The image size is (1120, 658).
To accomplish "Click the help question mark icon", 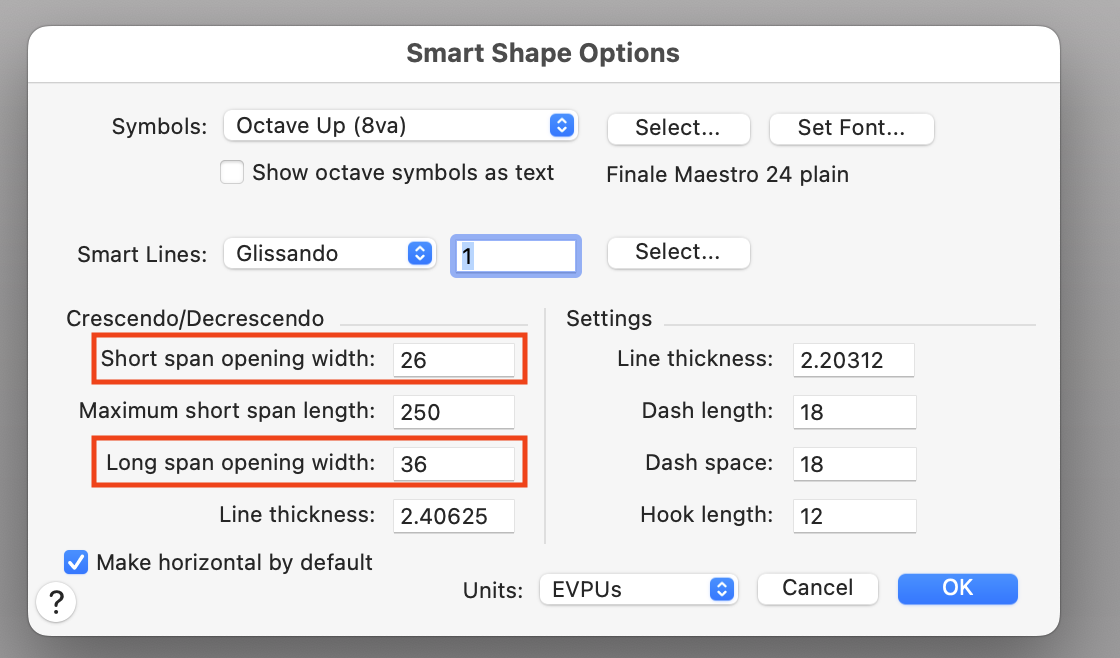I will point(56,602).
